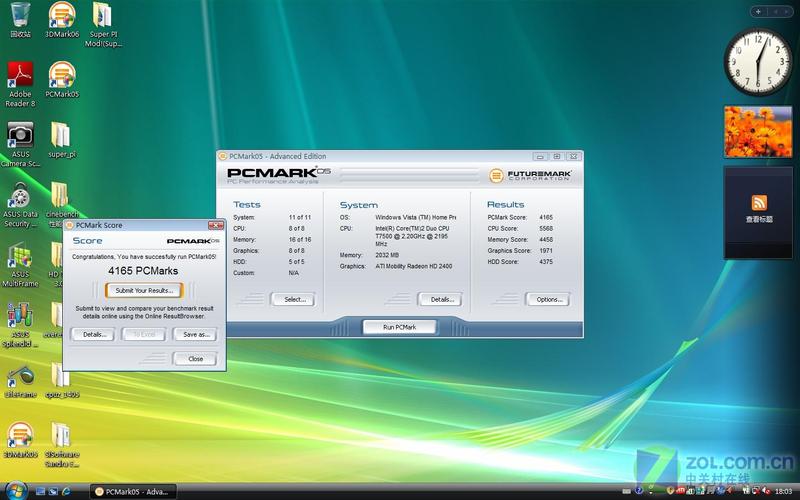Open the Windows Start orb

16,491
